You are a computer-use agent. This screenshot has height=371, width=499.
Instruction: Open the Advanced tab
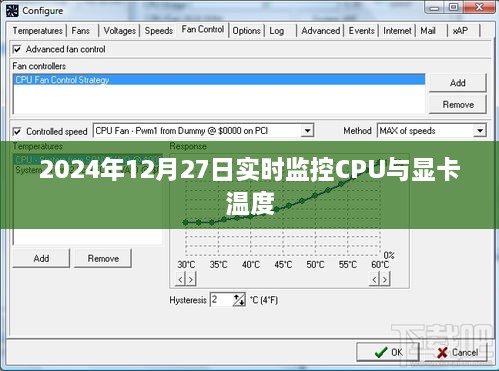(321, 31)
